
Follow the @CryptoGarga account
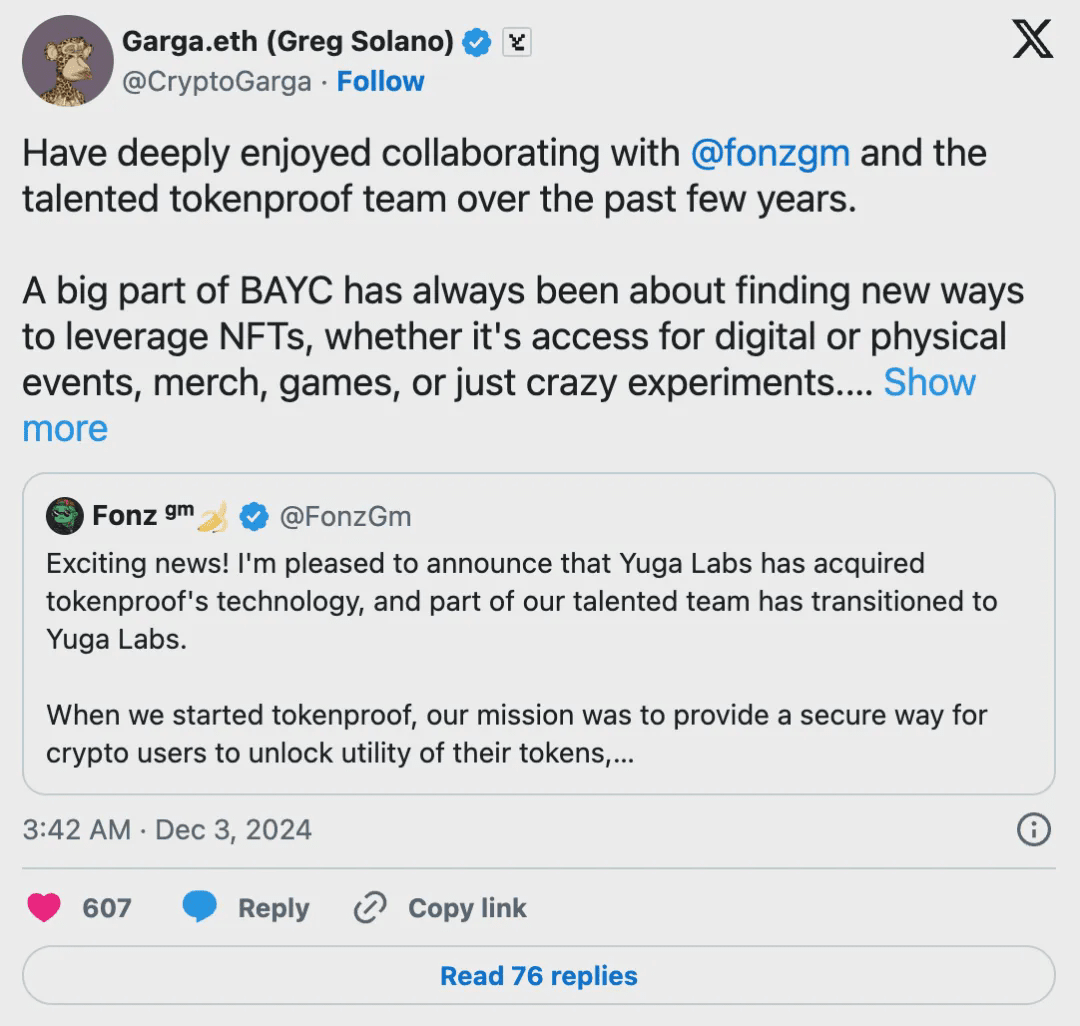pos(380,82)
